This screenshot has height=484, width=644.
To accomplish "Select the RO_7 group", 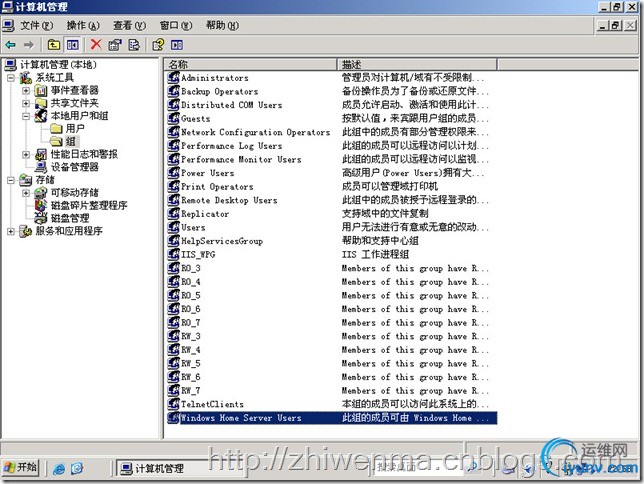I will coord(191,322).
